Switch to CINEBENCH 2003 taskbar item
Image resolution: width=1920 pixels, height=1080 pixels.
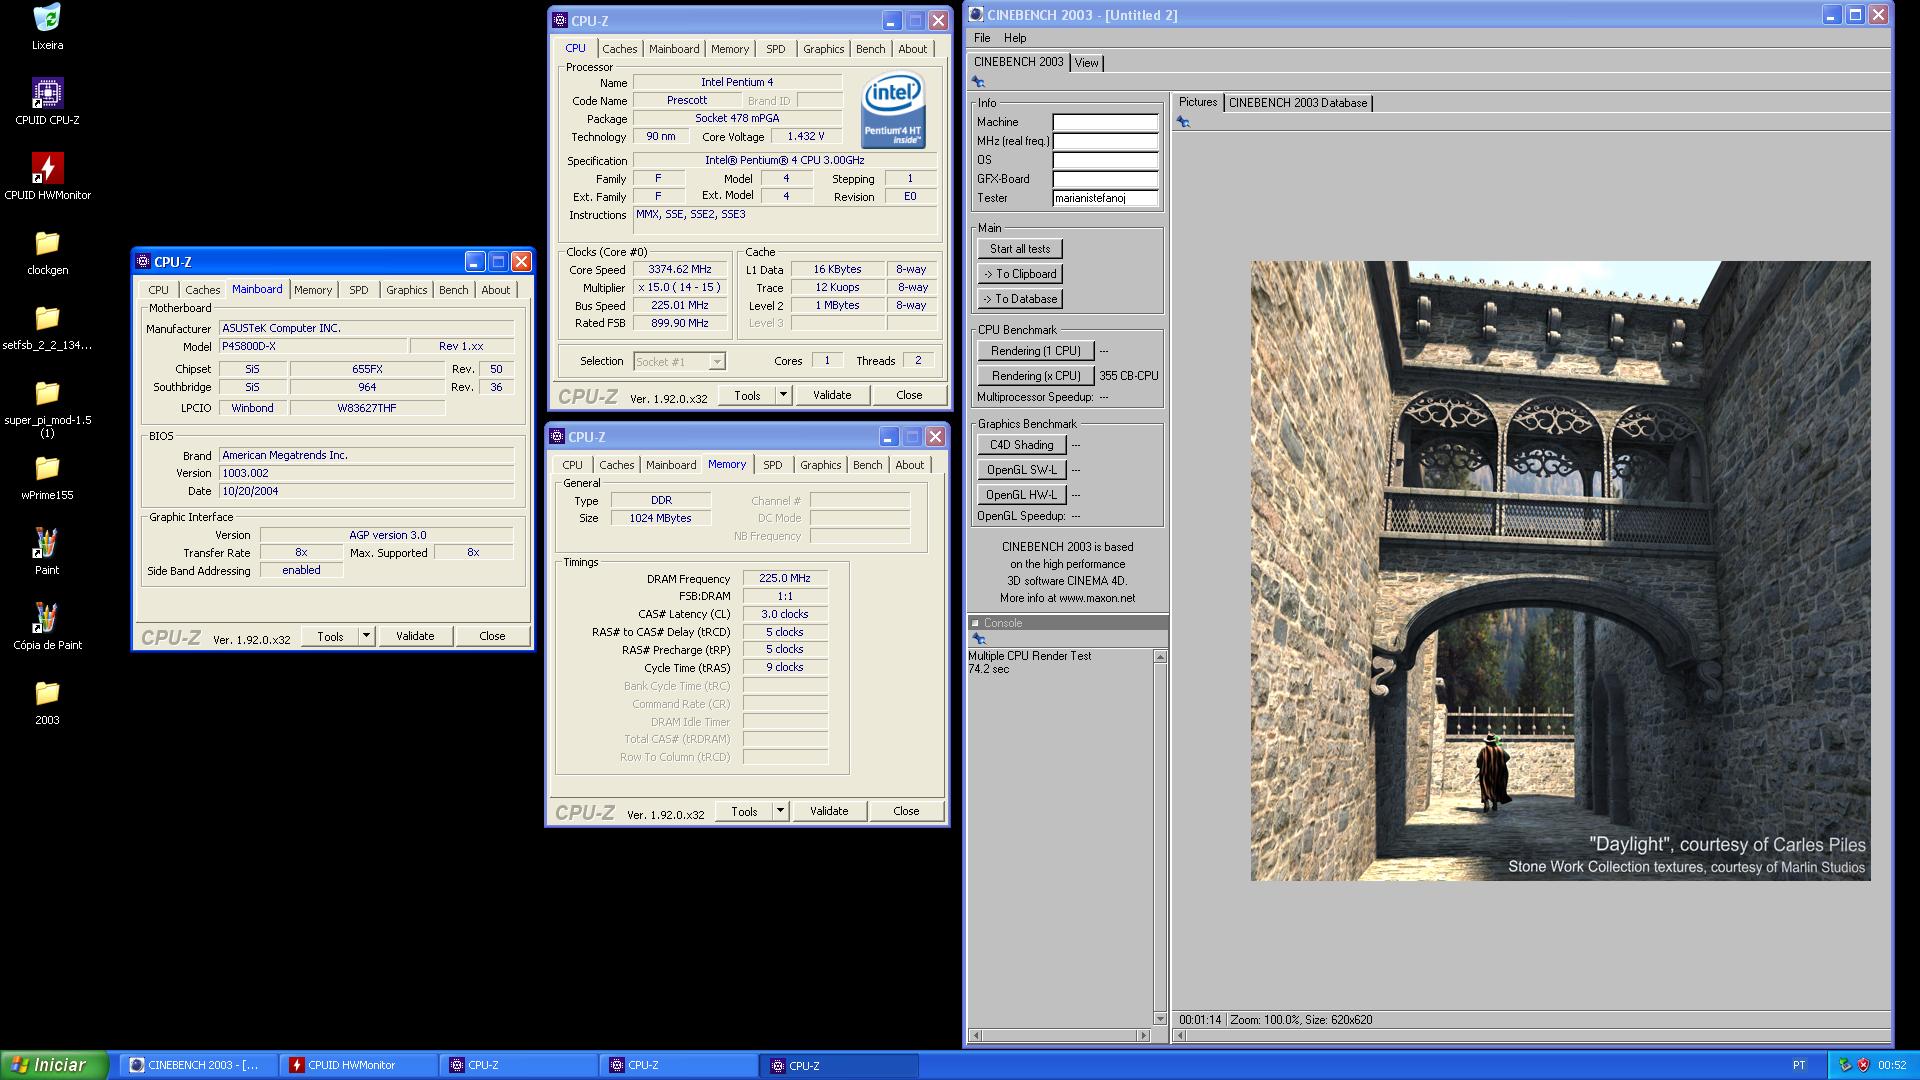point(198,1065)
